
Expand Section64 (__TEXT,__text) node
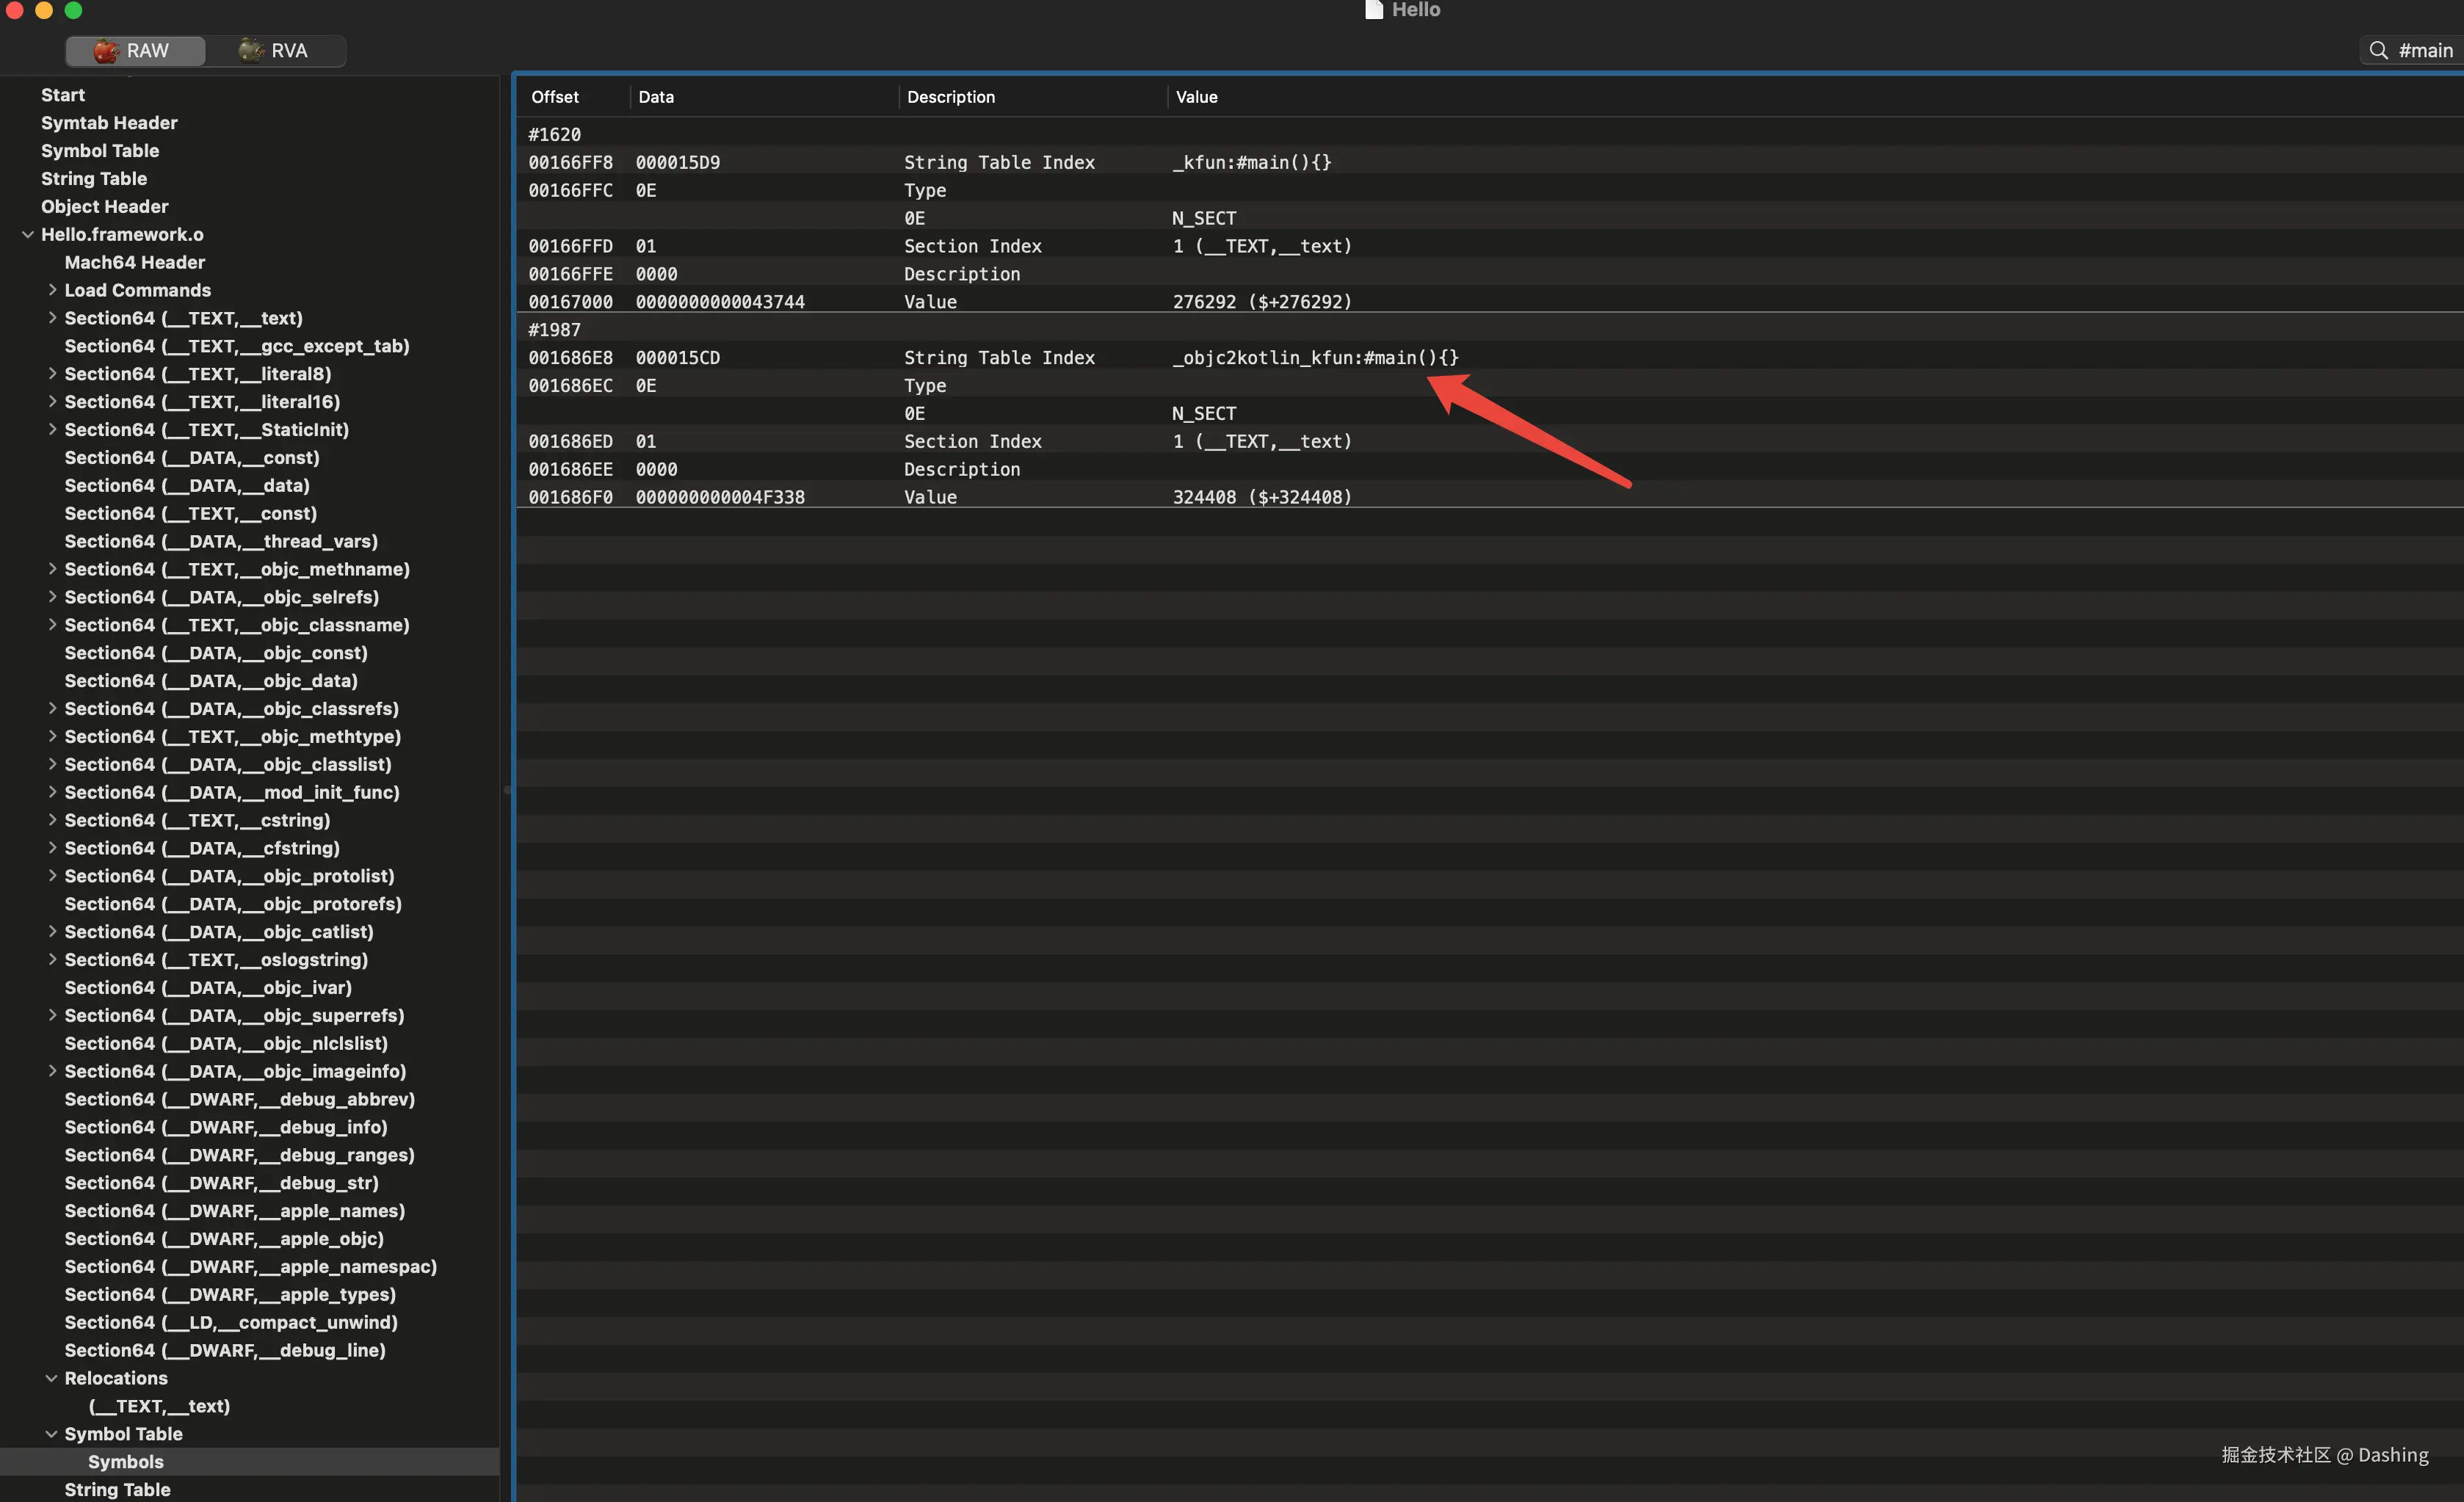pyautogui.click(x=52, y=318)
